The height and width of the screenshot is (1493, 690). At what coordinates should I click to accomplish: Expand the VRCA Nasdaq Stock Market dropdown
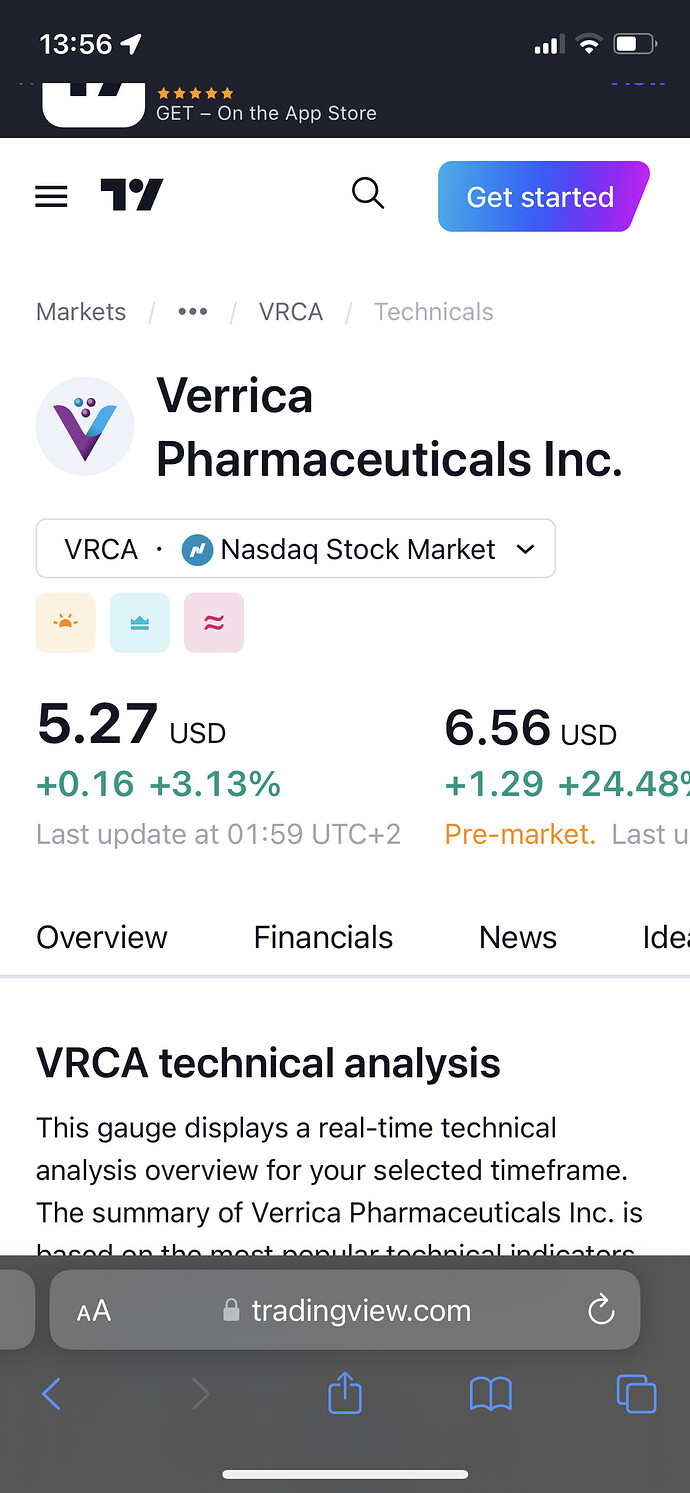click(295, 549)
